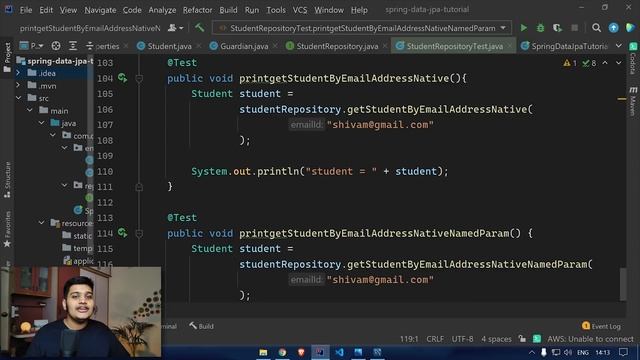This screenshot has height=360, width=640.
Task: Click the green checkmark 8 indicator
Action: [589, 63]
